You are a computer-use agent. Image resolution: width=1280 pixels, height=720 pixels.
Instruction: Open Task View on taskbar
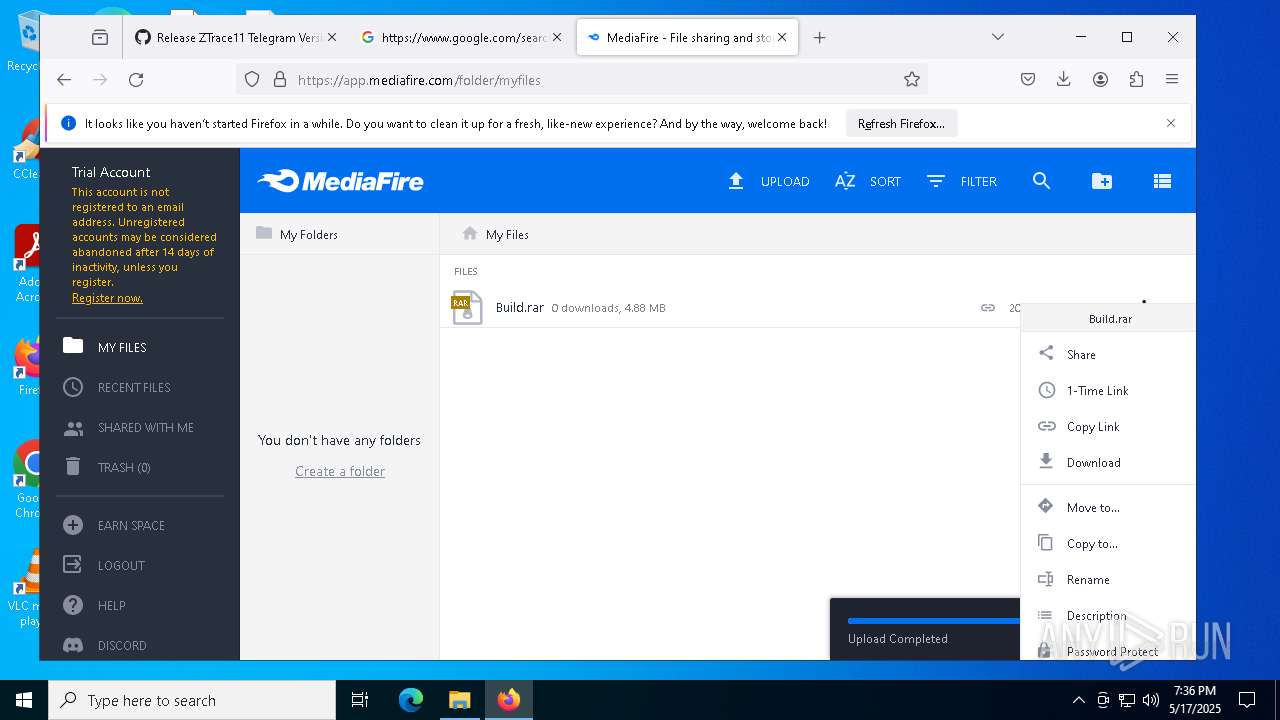pyautogui.click(x=360, y=700)
